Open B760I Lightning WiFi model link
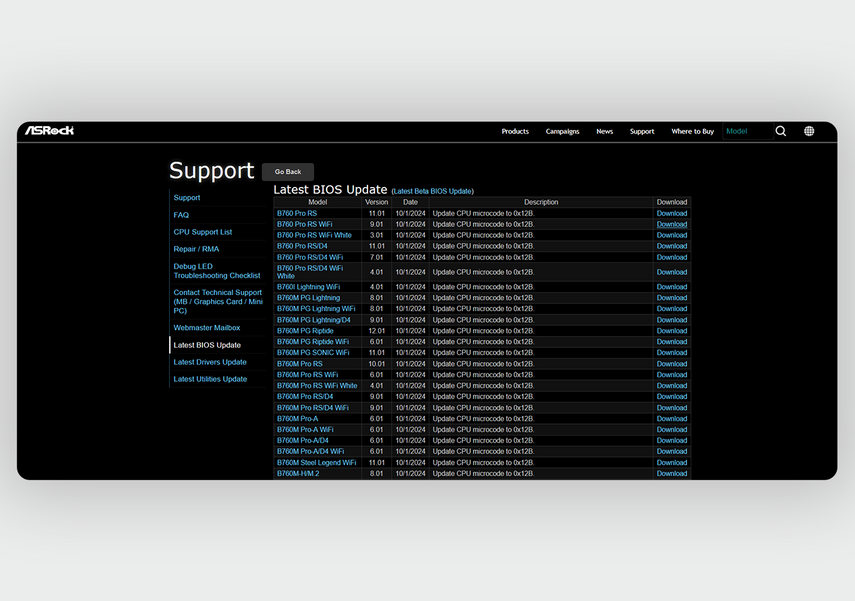Image resolution: width=855 pixels, height=601 pixels. [x=308, y=287]
